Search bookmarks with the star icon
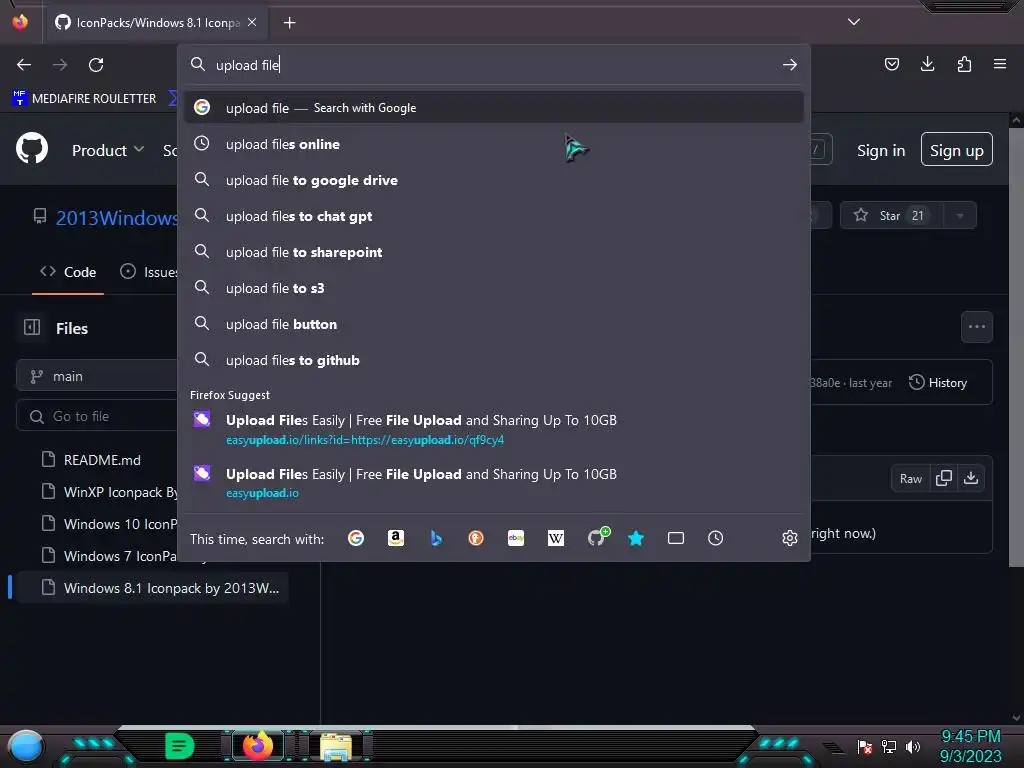 click(636, 538)
